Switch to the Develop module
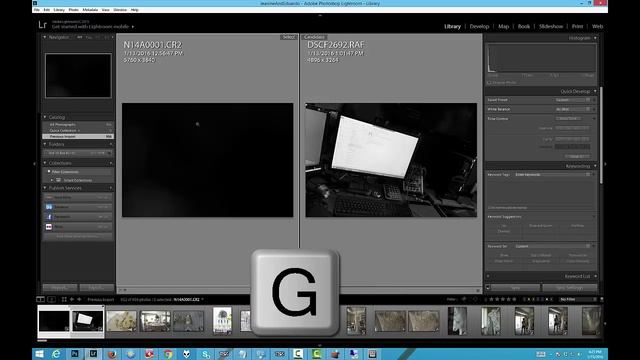Screen dimensions: 640x360 pos(479,26)
